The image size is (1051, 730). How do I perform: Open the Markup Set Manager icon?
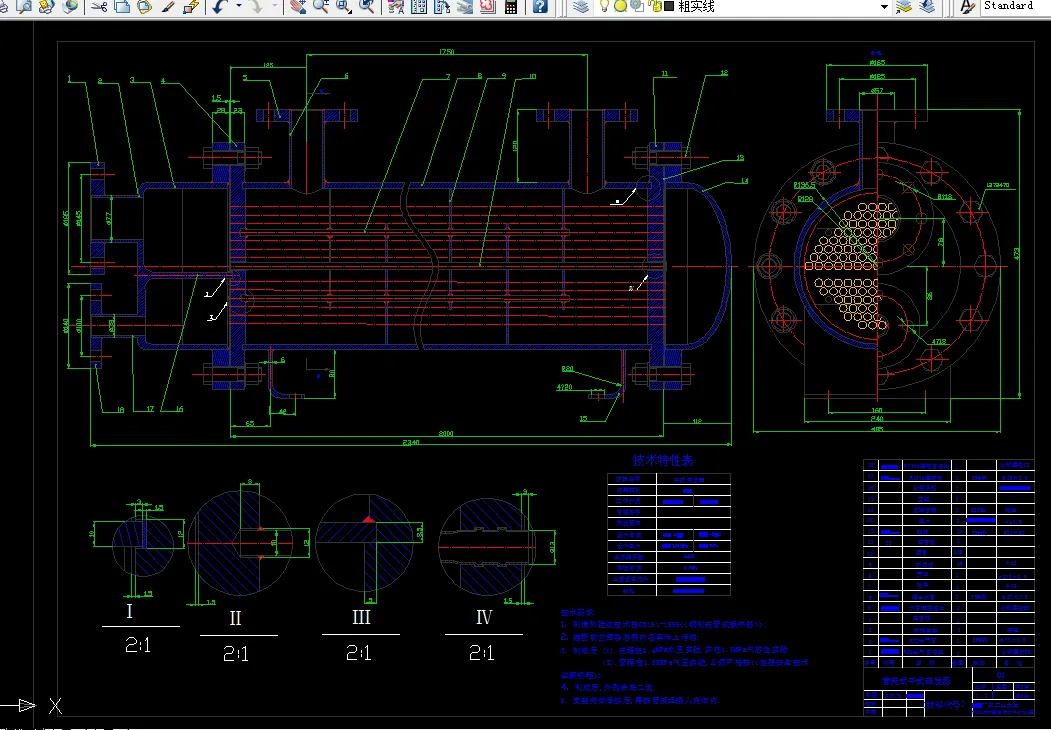pos(487,7)
